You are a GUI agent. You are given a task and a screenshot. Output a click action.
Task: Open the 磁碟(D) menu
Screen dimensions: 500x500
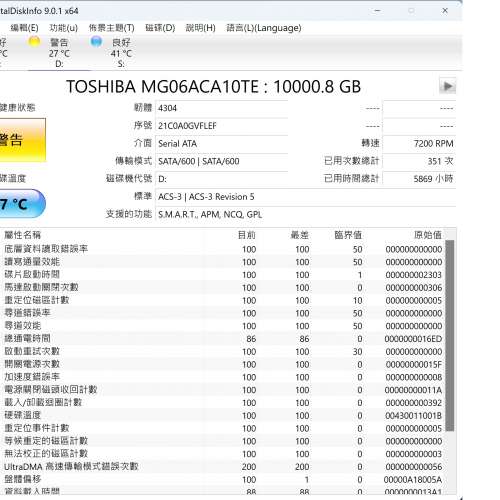(160, 28)
